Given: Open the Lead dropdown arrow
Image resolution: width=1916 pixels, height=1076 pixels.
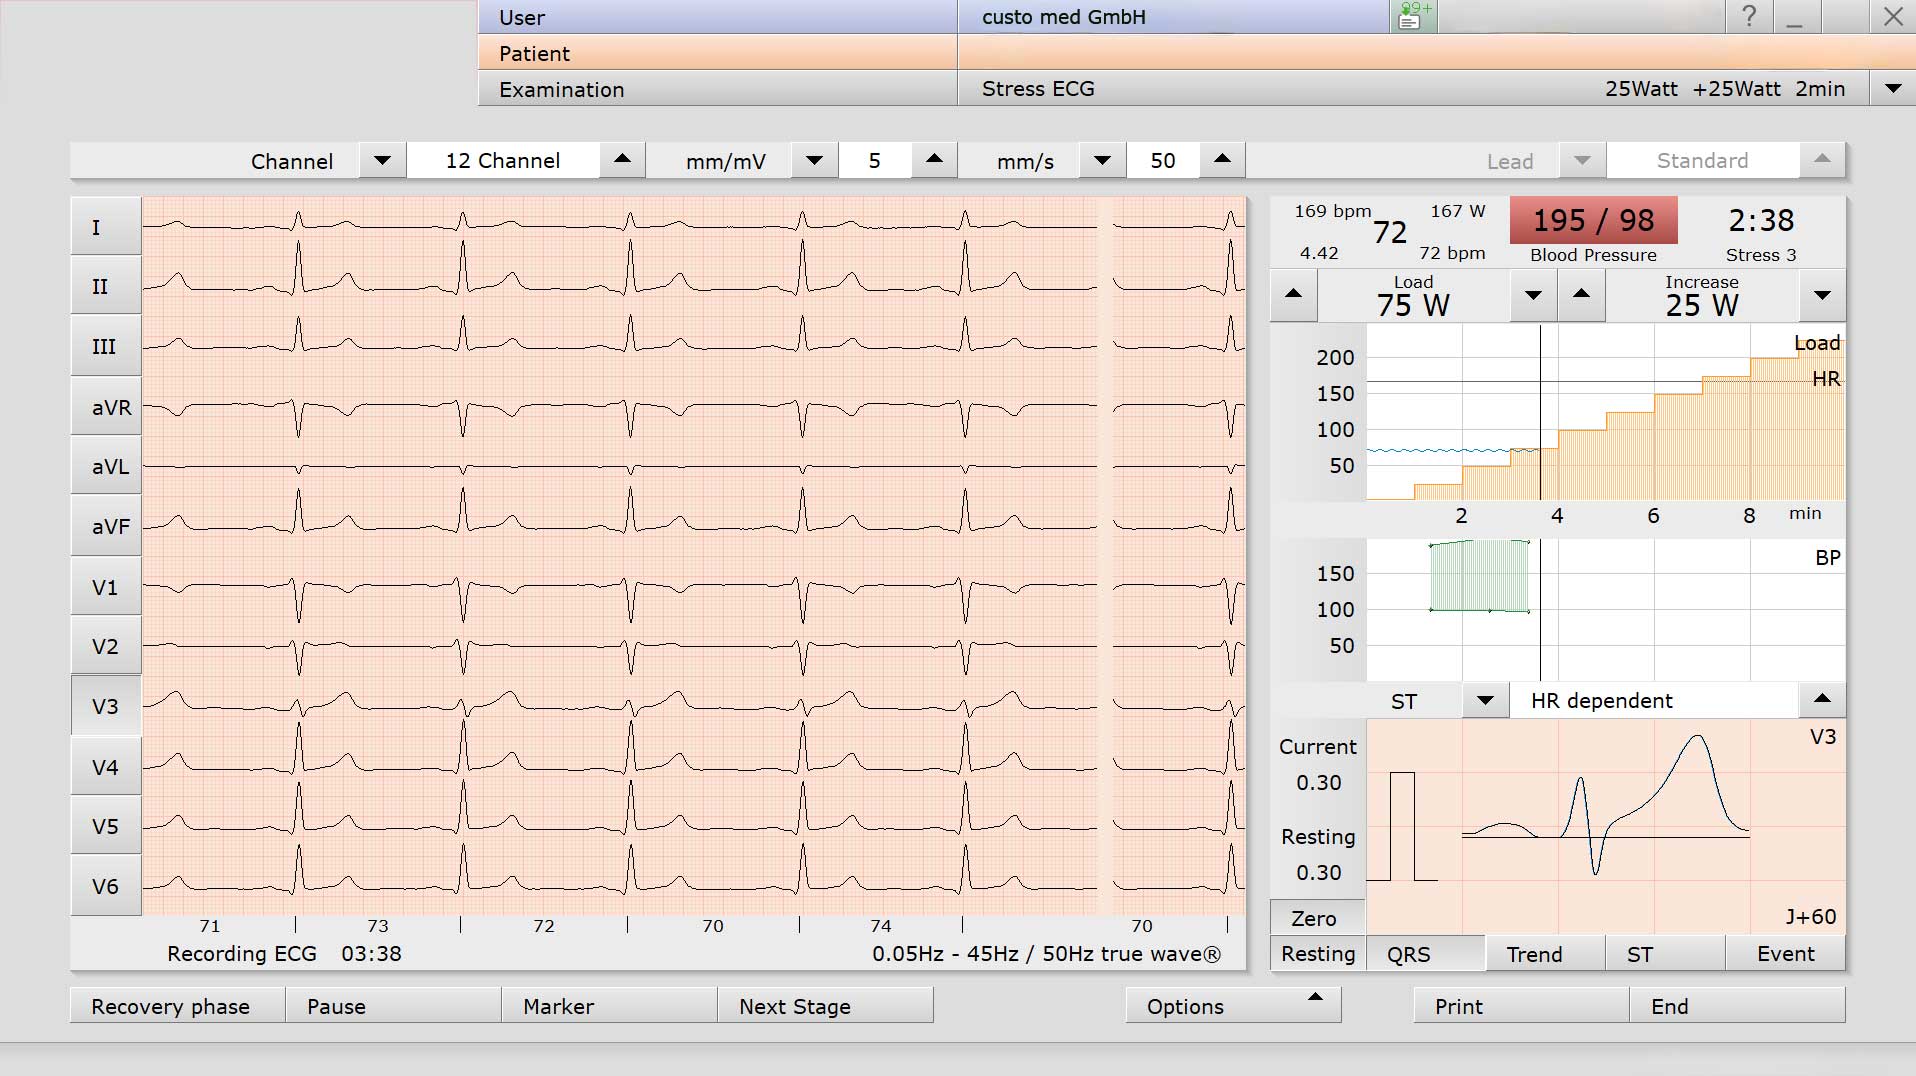Looking at the screenshot, I should click(1582, 160).
